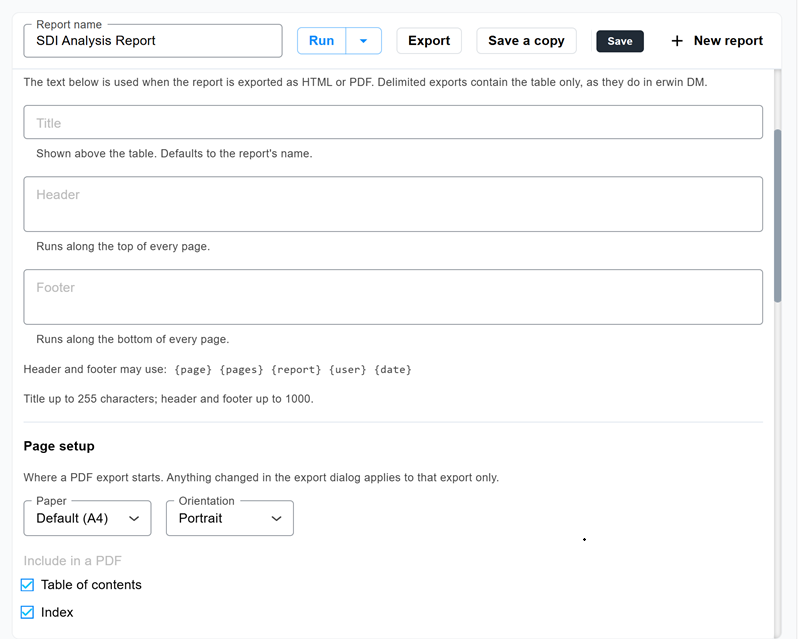800x639 pixels.
Task: Click the Page setup heading
Action: 59,446
